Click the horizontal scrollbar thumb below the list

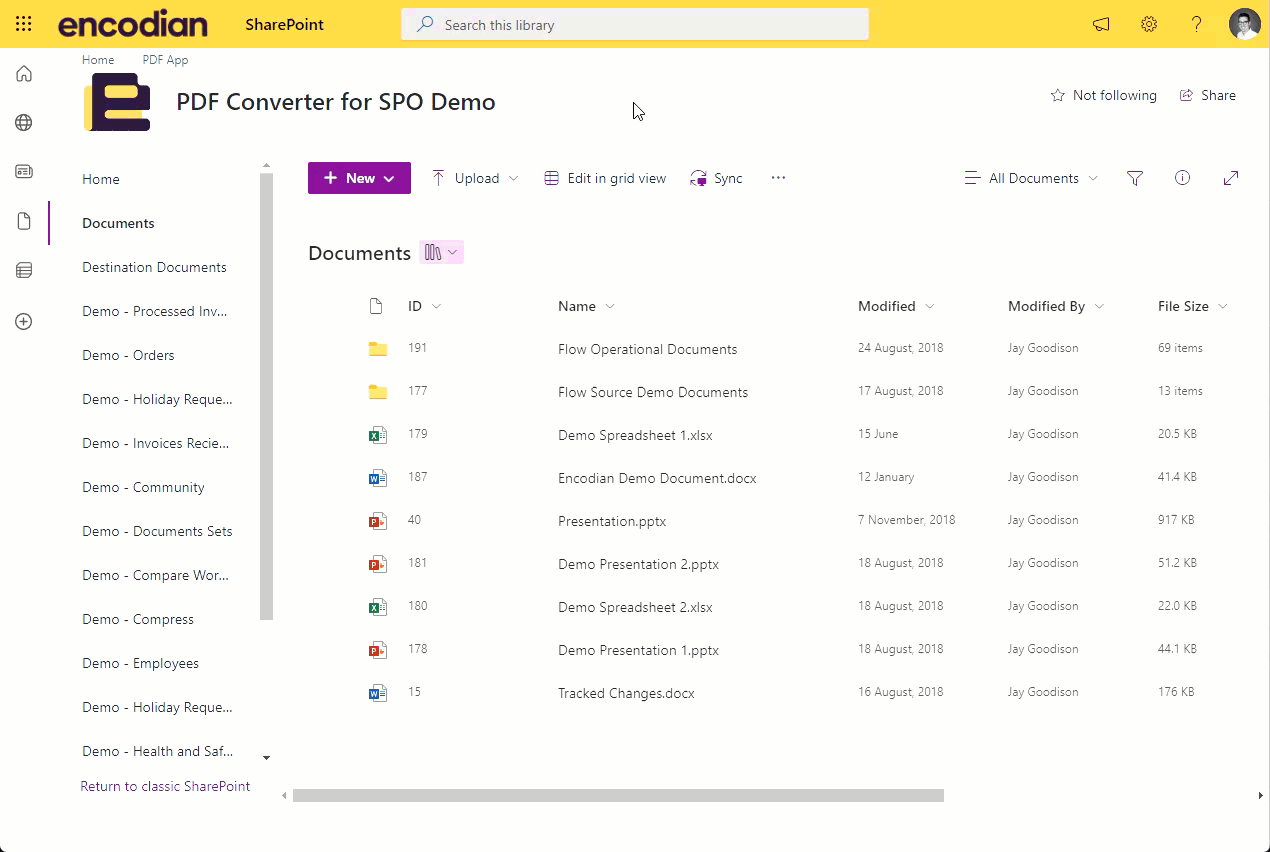pos(618,796)
